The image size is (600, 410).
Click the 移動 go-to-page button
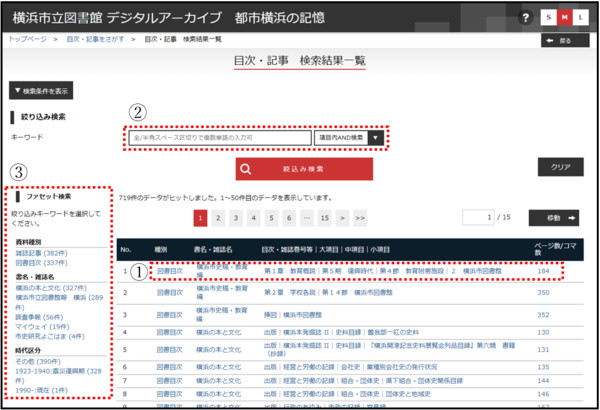click(559, 217)
